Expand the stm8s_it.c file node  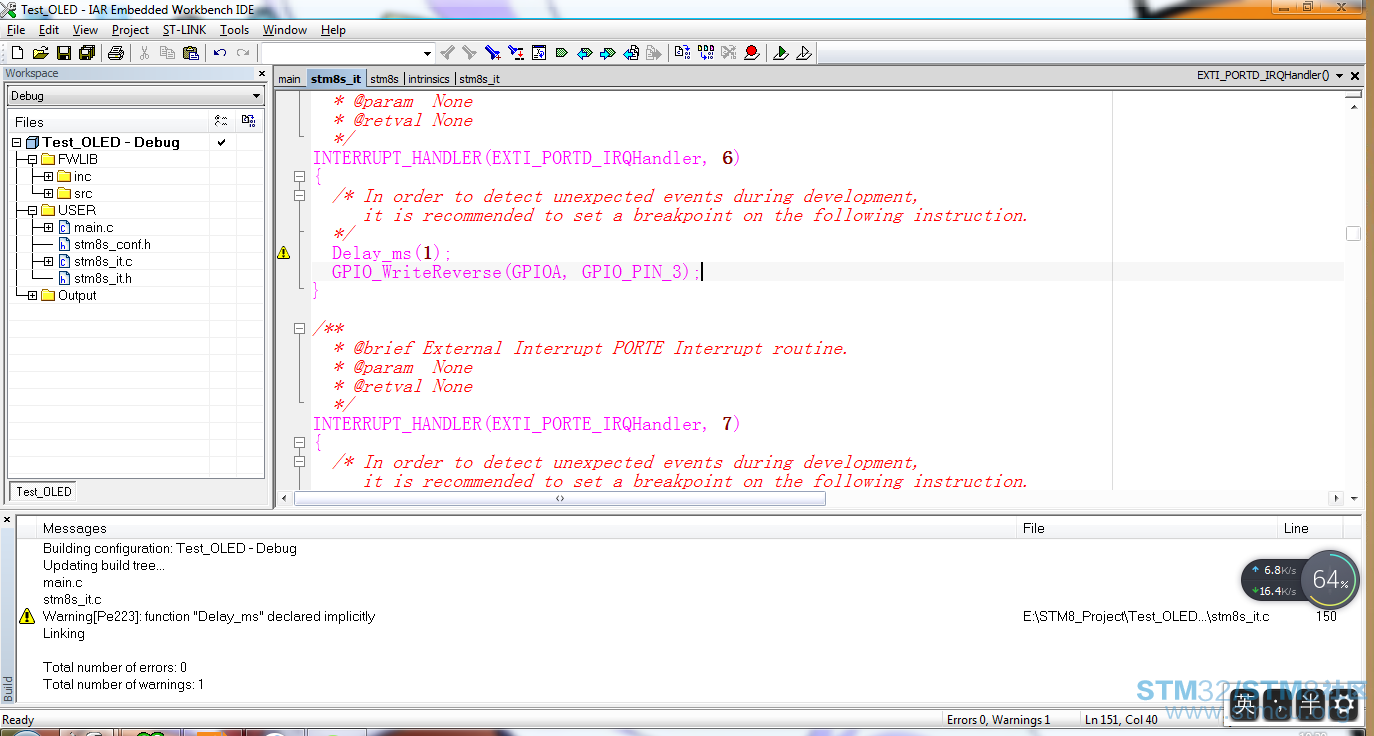tap(48, 262)
